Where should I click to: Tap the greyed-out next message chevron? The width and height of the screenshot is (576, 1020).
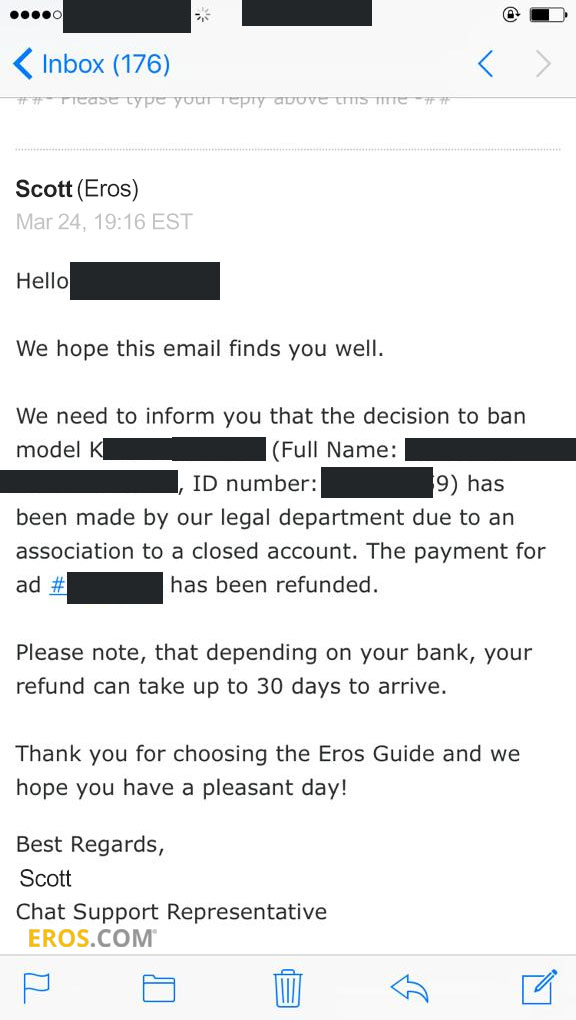[543, 64]
